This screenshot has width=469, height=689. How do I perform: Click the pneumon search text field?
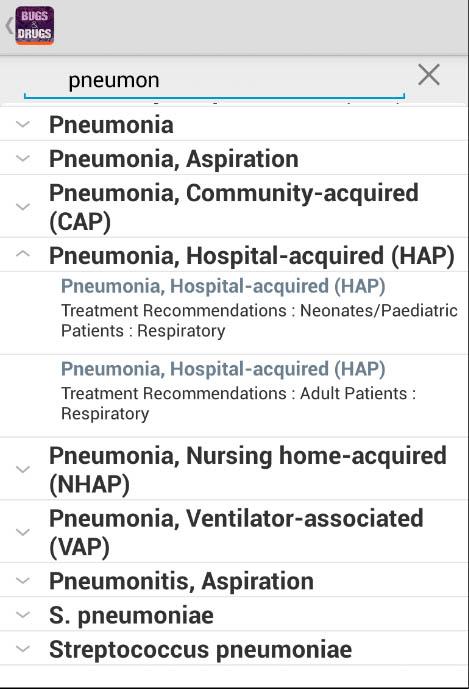(215, 81)
